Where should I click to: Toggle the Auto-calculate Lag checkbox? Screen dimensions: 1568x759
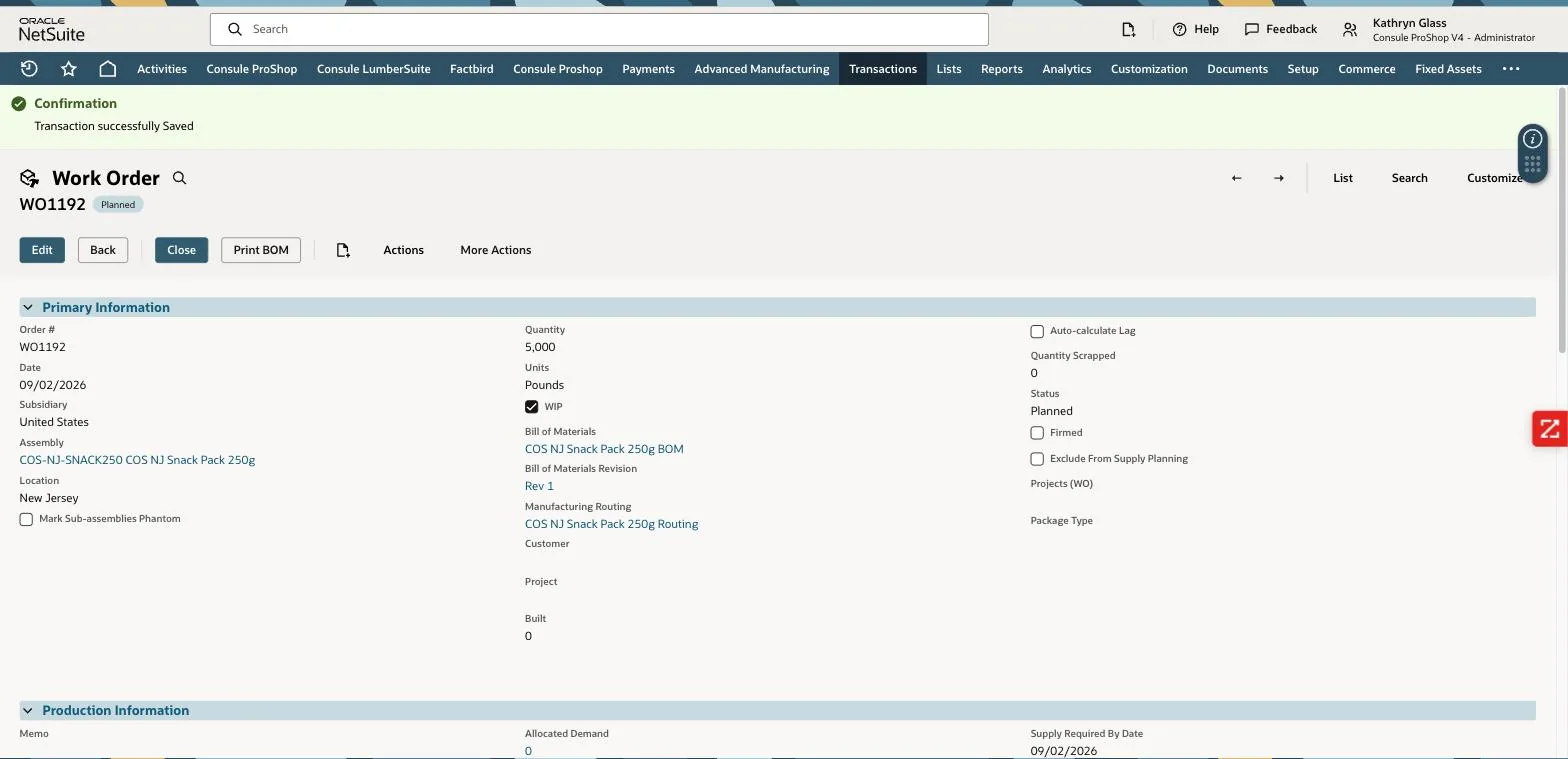pos(1037,331)
